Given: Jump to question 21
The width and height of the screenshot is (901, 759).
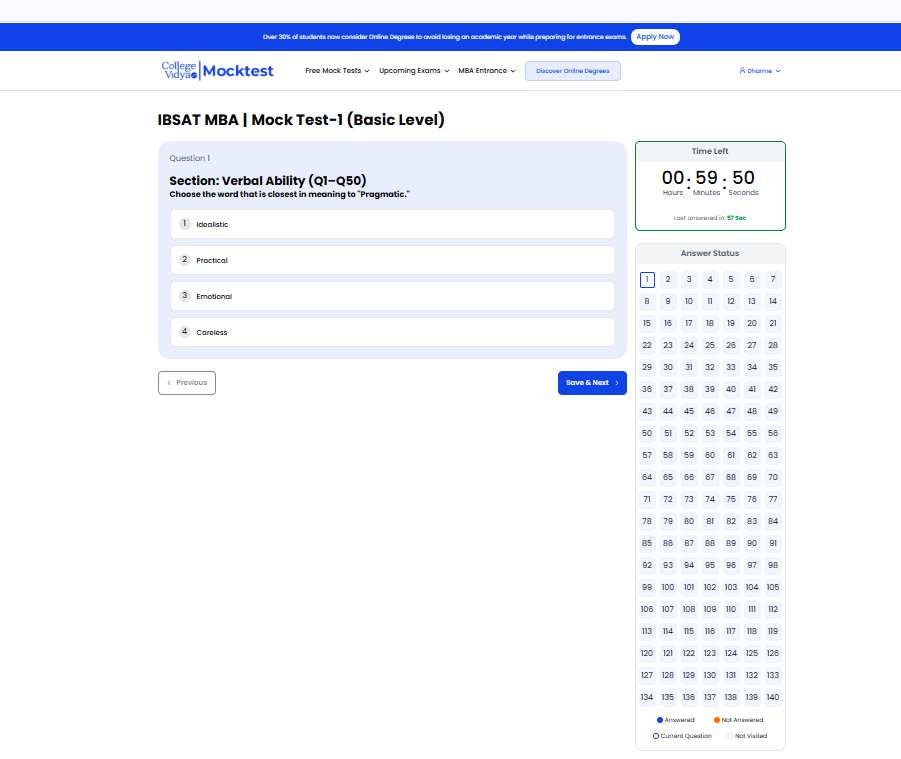Looking at the screenshot, I should point(773,323).
